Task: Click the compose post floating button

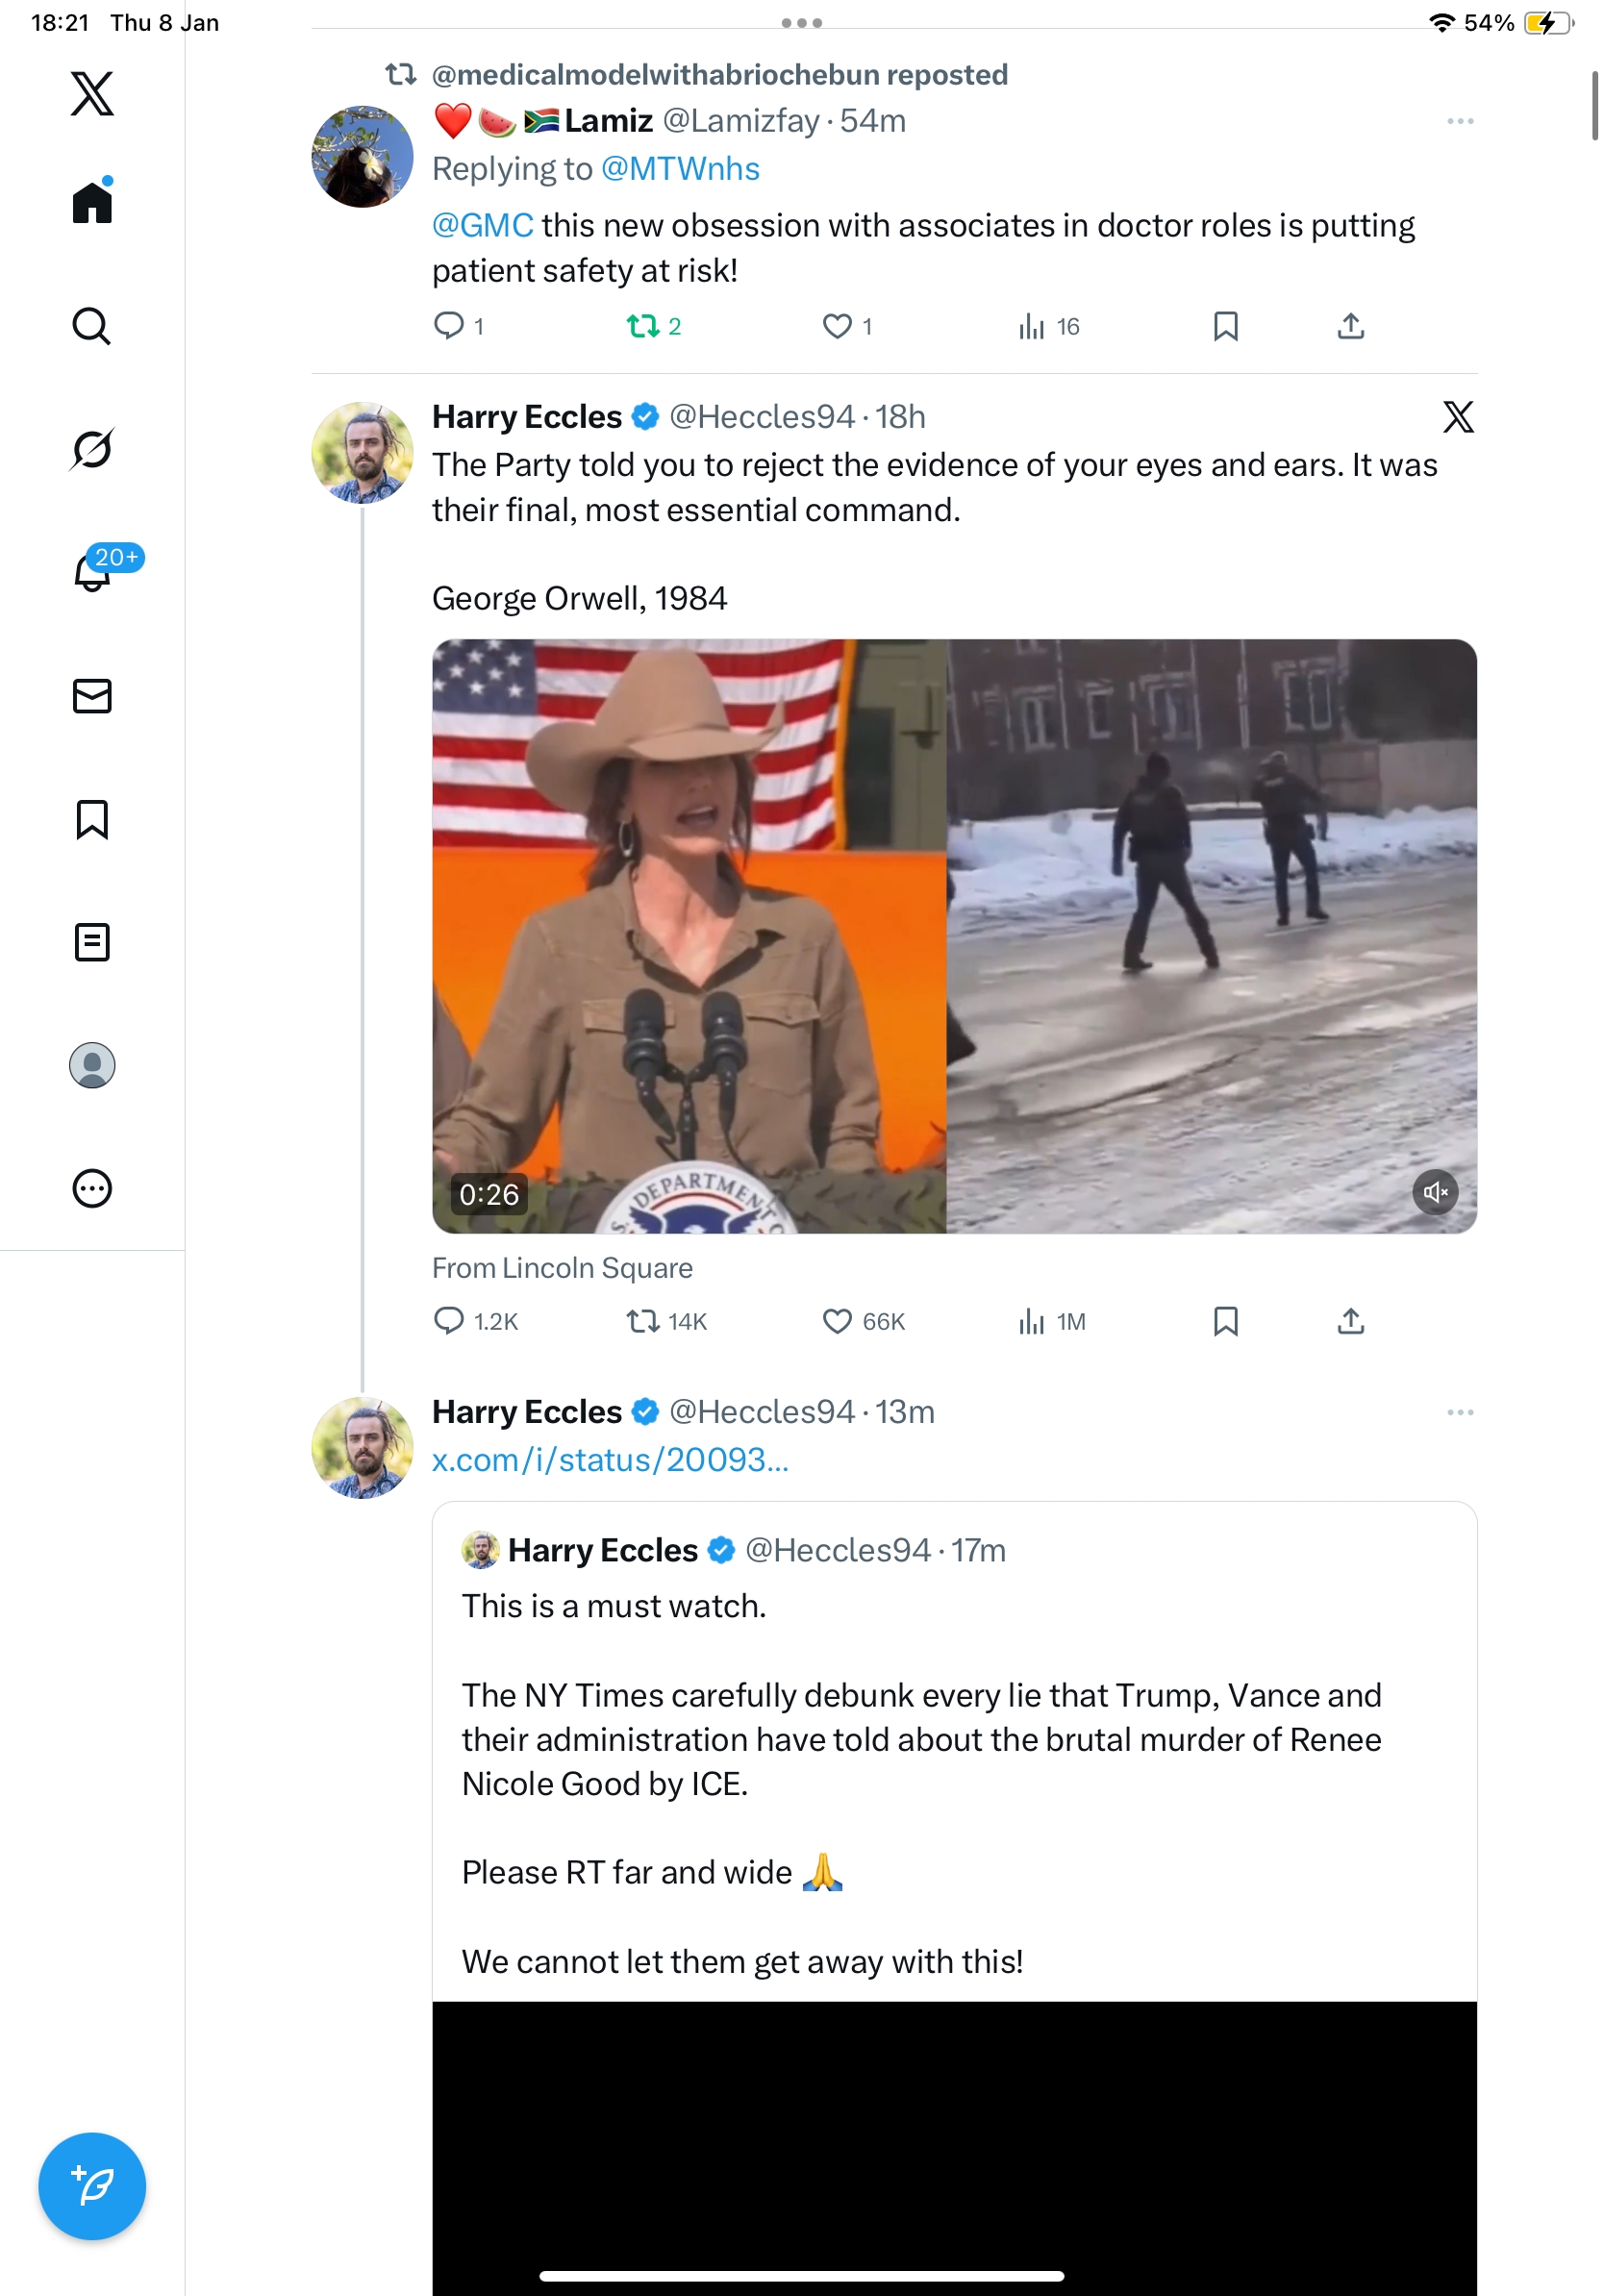Action: click(x=92, y=2185)
